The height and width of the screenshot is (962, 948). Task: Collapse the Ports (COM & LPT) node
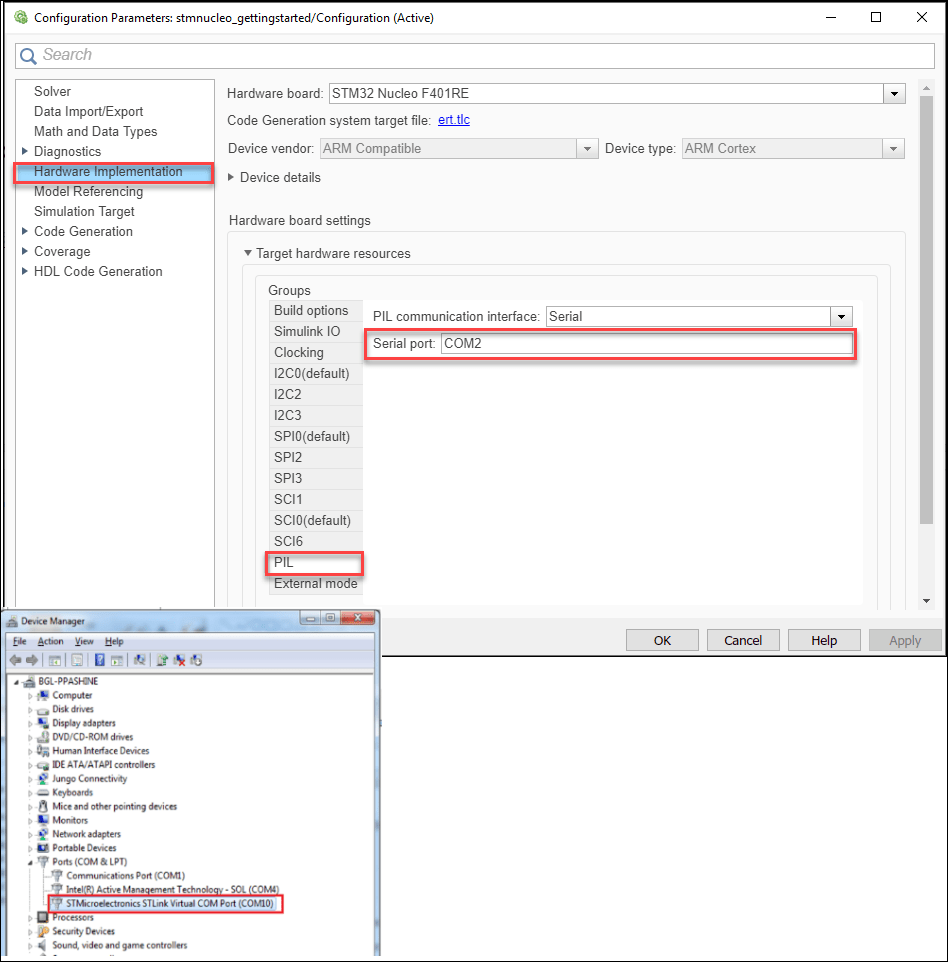pyautogui.click(x=31, y=862)
